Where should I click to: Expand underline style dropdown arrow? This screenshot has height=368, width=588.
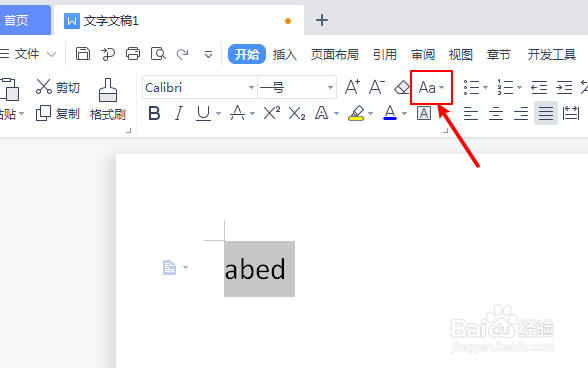pos(219,113)
